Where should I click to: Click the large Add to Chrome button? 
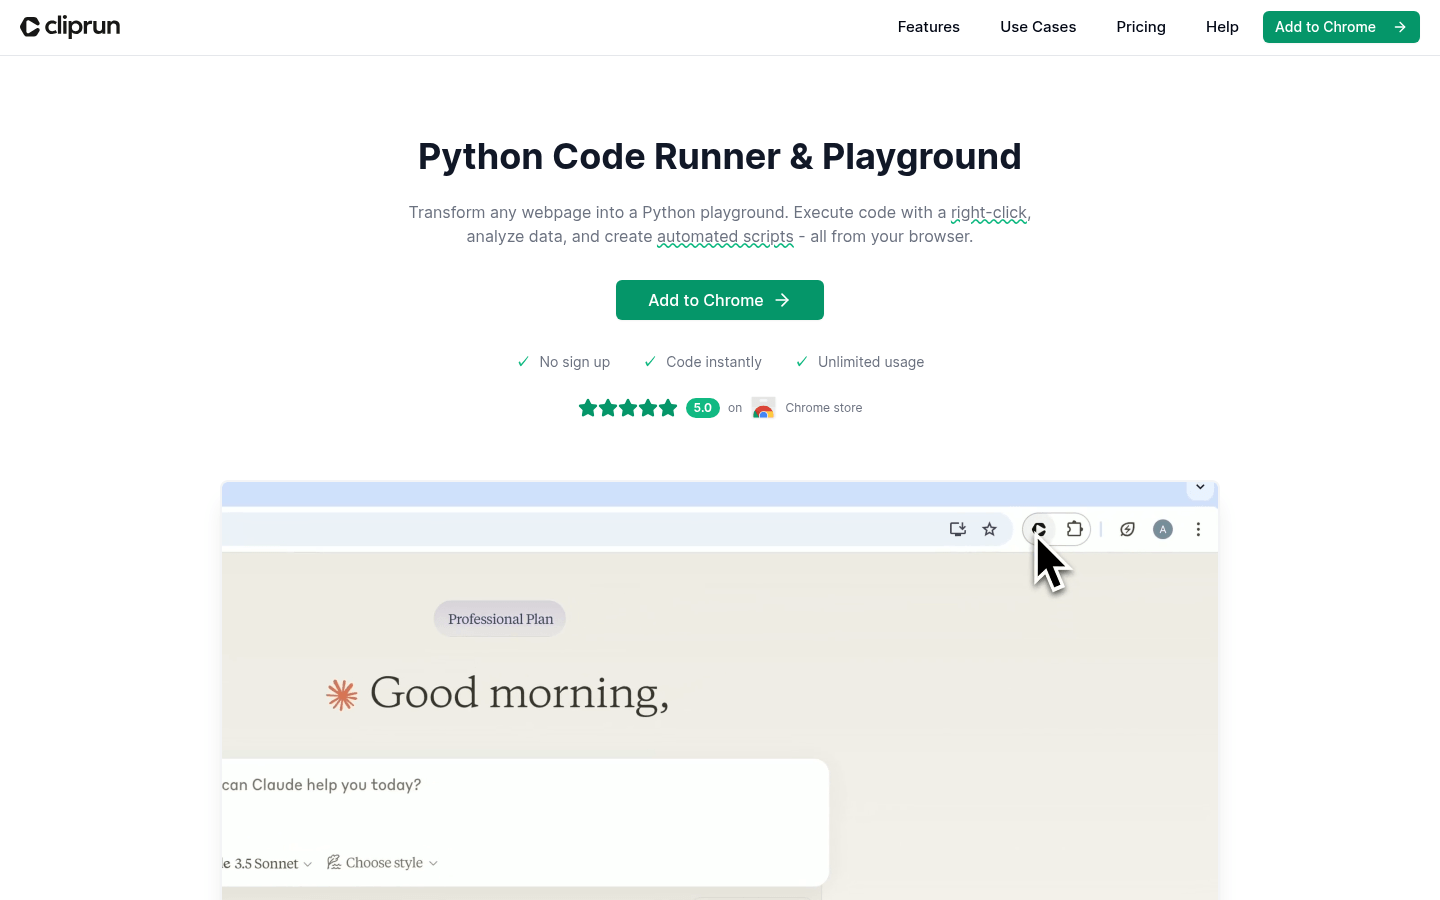pos(719,300)
